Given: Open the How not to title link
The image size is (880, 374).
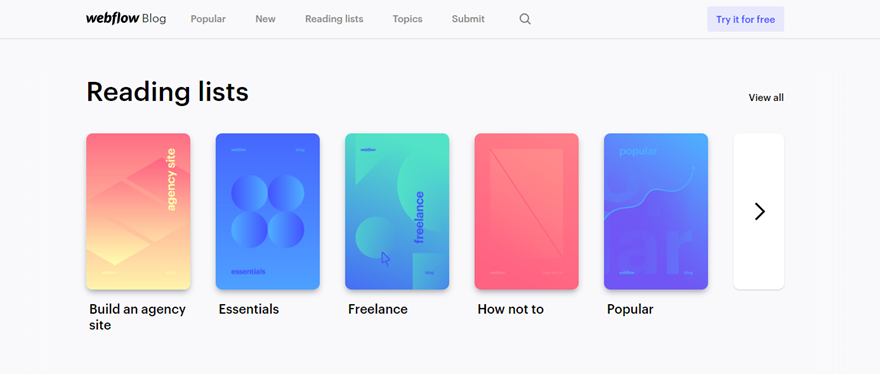Looking at the screenshot, I should click(511, 309).
